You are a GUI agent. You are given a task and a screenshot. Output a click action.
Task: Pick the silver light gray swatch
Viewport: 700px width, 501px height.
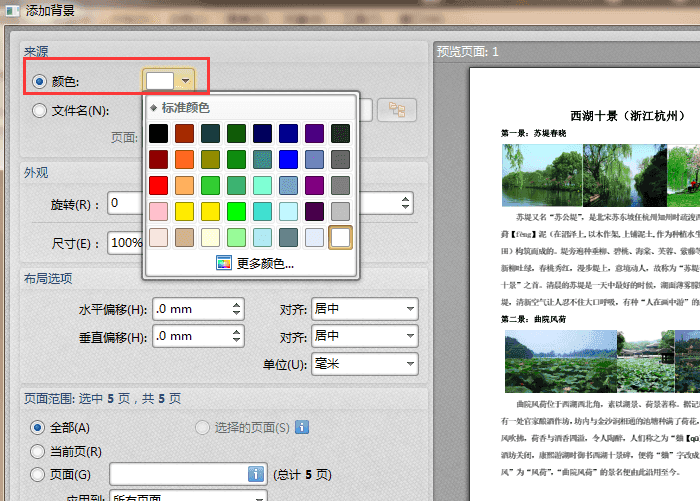(x=340, y=211)
